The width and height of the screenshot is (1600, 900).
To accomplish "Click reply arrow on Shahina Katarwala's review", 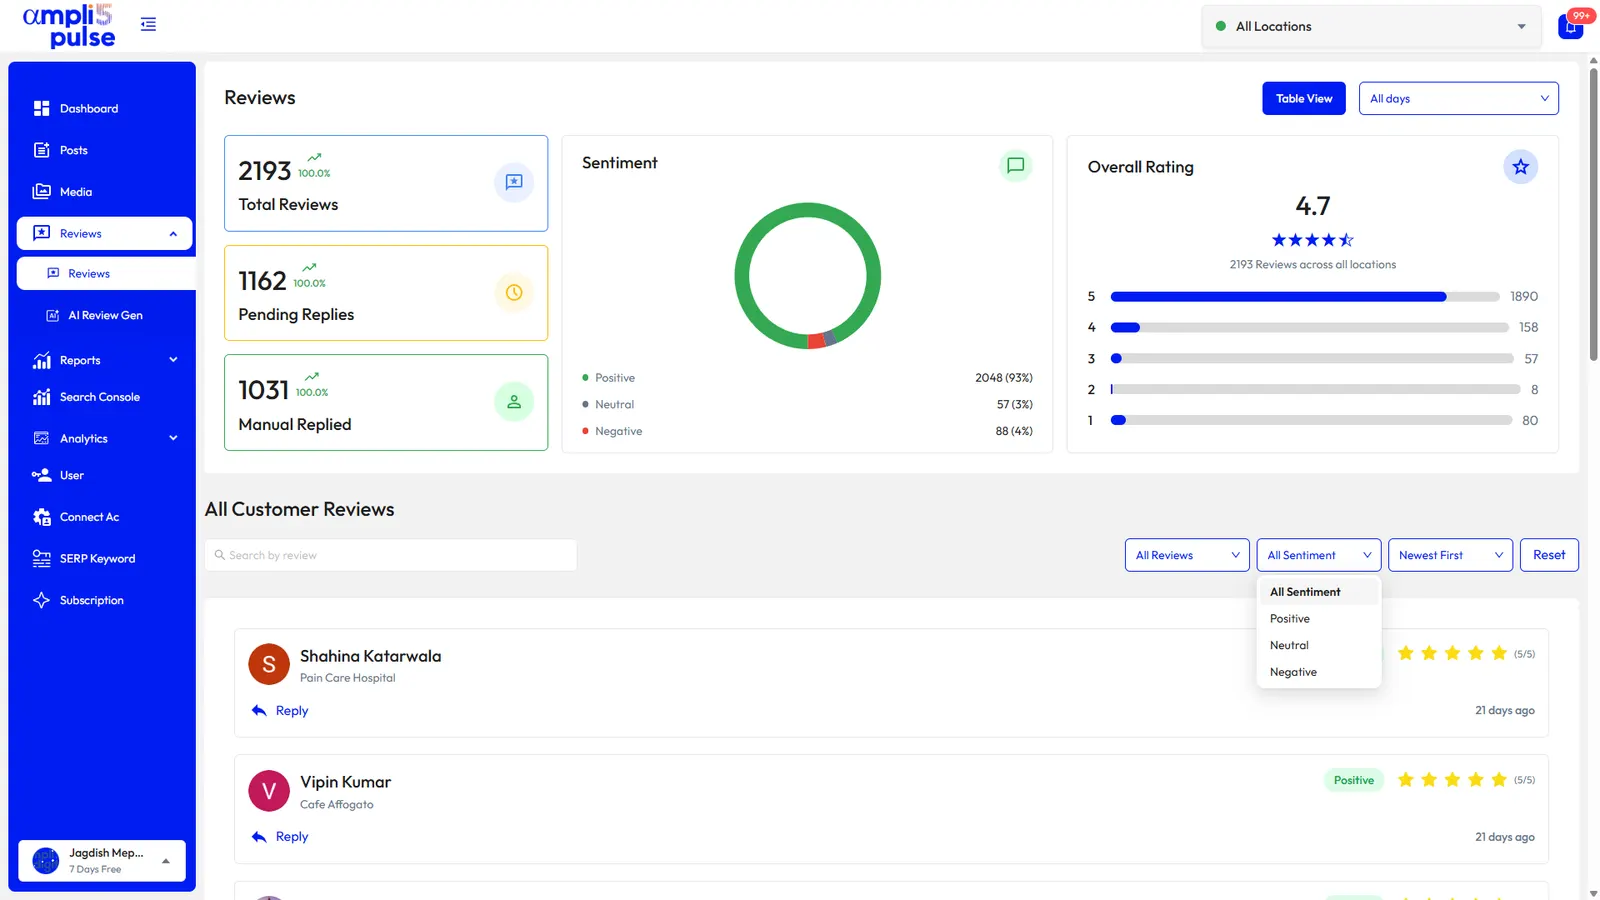I will [259, 710].
